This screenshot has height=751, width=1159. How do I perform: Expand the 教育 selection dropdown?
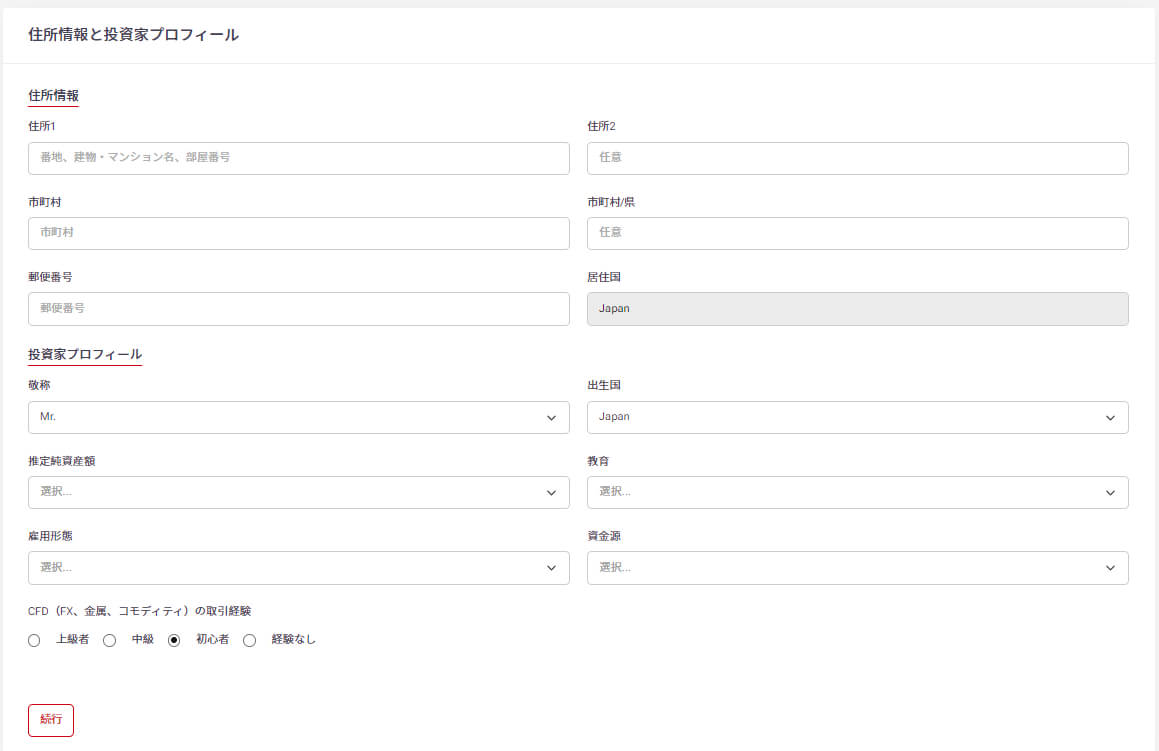click(857, 492)
